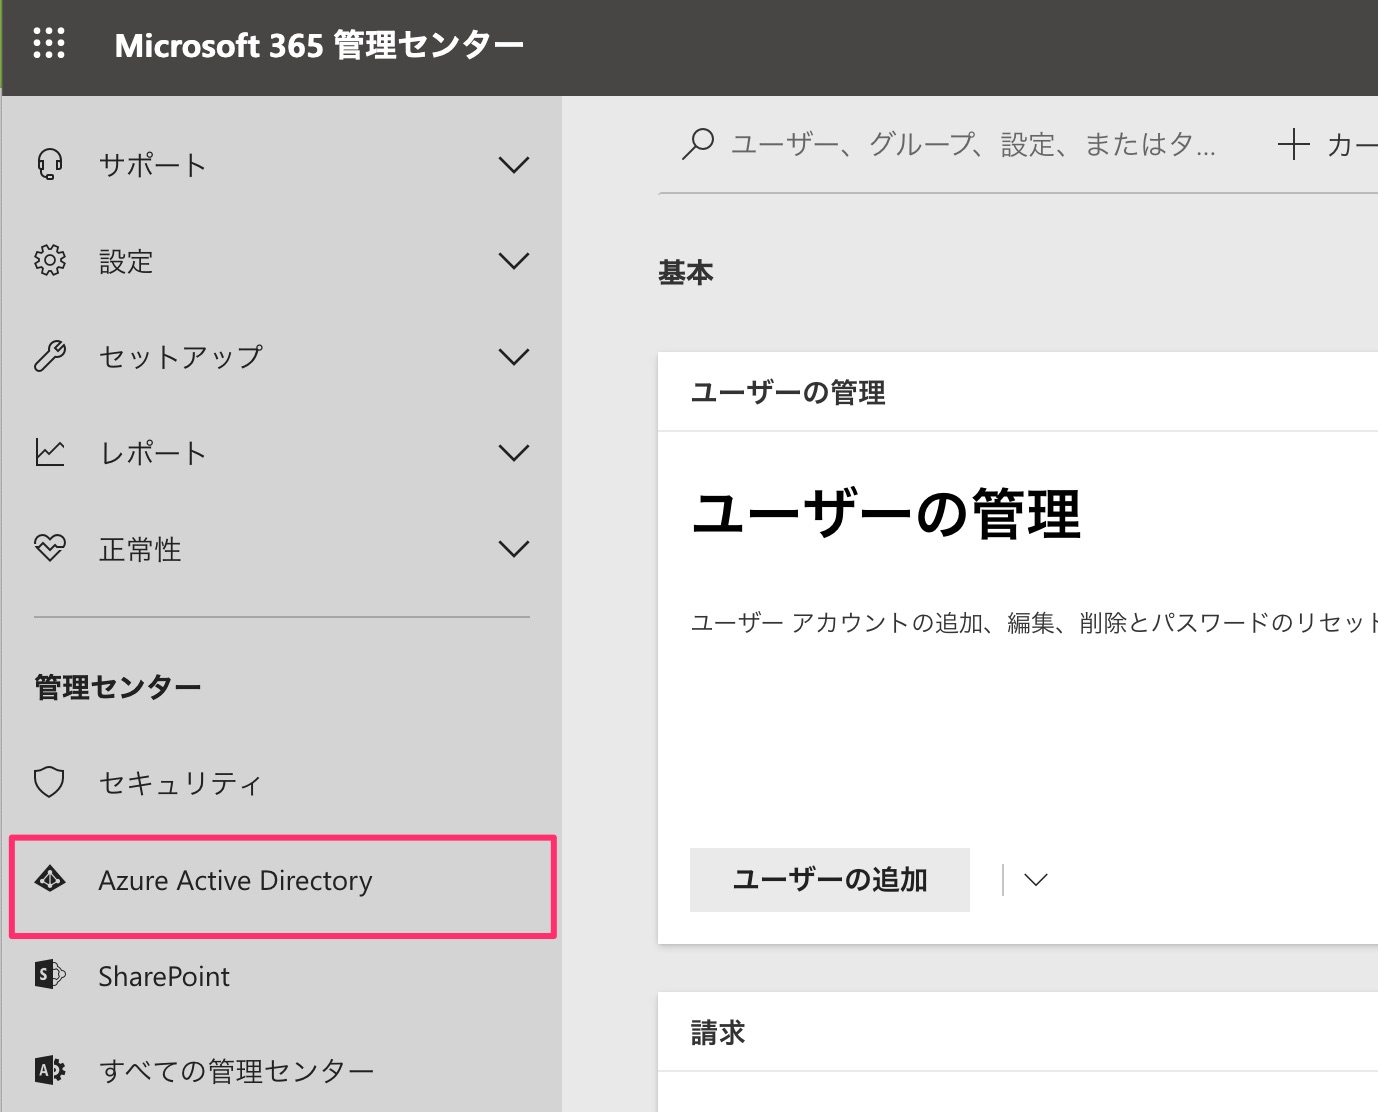Click the Azure Active Directory diamond icon
This screenshot has width=1378, height=1112.
[x=50, y=880]
